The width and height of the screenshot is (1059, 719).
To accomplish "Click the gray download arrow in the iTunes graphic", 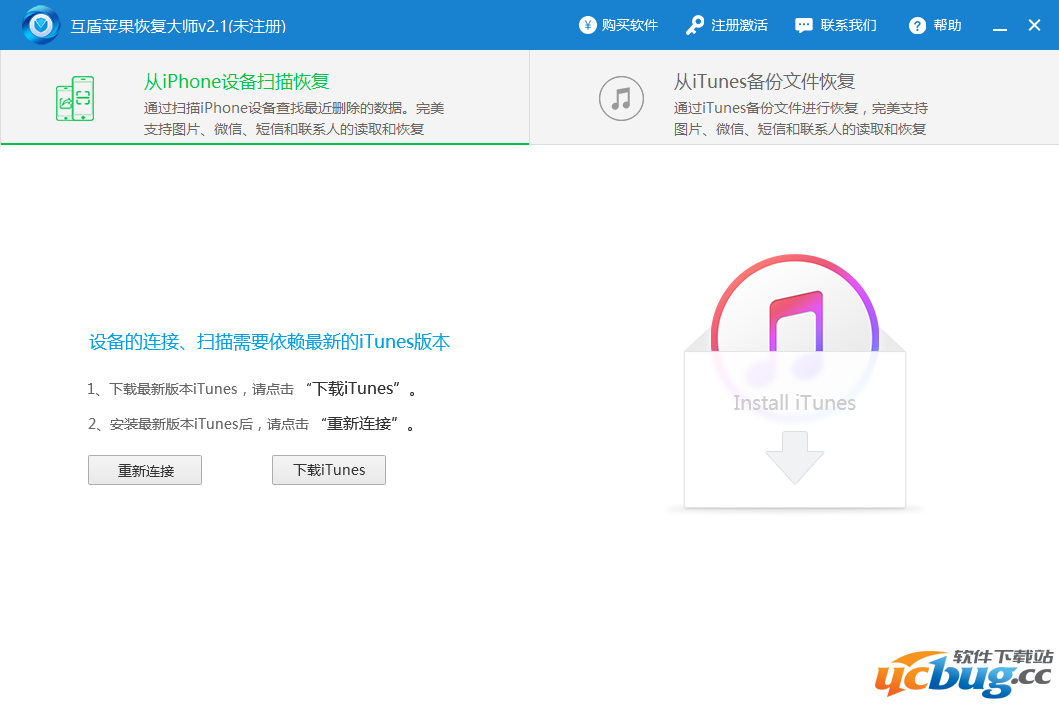I will click(794, 457).
